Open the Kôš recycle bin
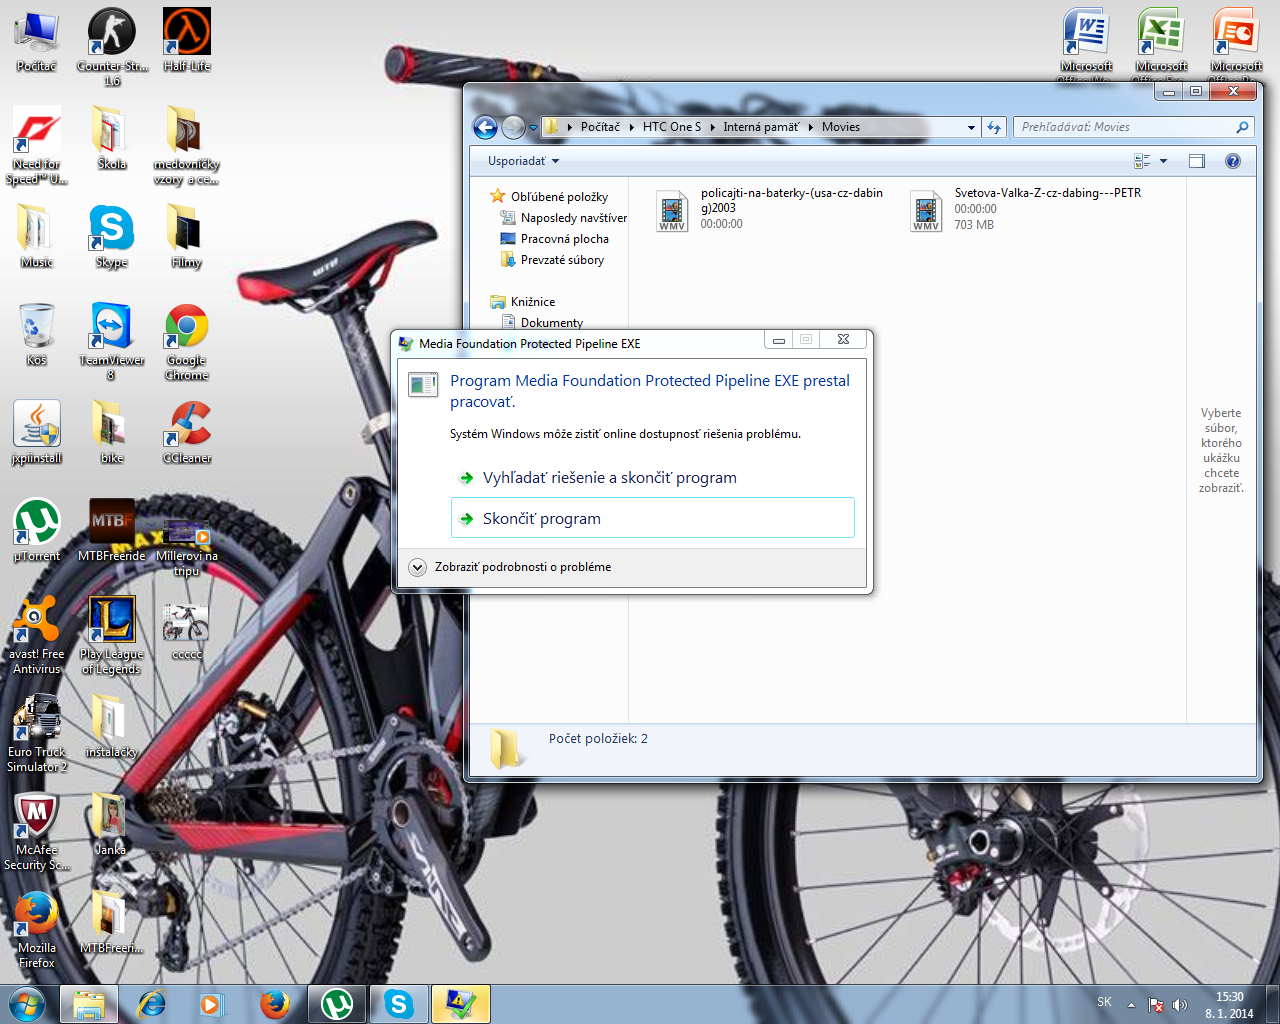Image resolution: width=1280 pixels, height=1024 pixels. click(x=37, y=335)
